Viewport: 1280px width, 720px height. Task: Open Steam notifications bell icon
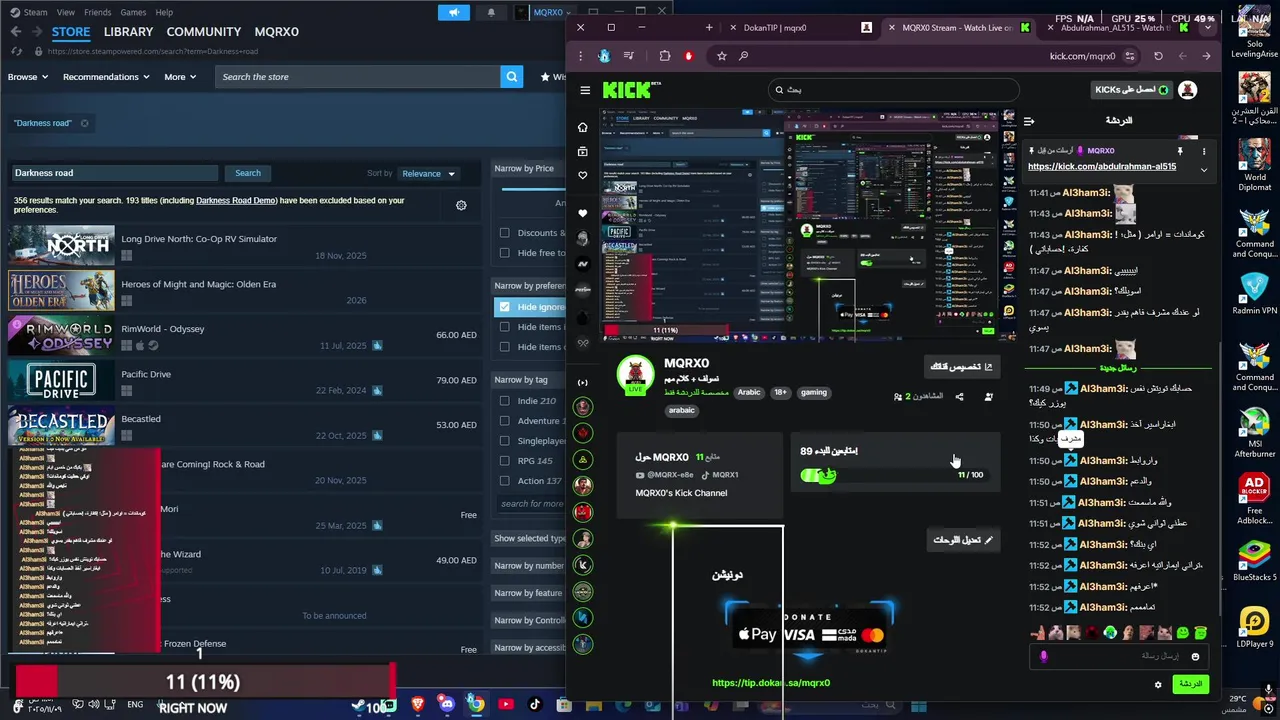491,13
